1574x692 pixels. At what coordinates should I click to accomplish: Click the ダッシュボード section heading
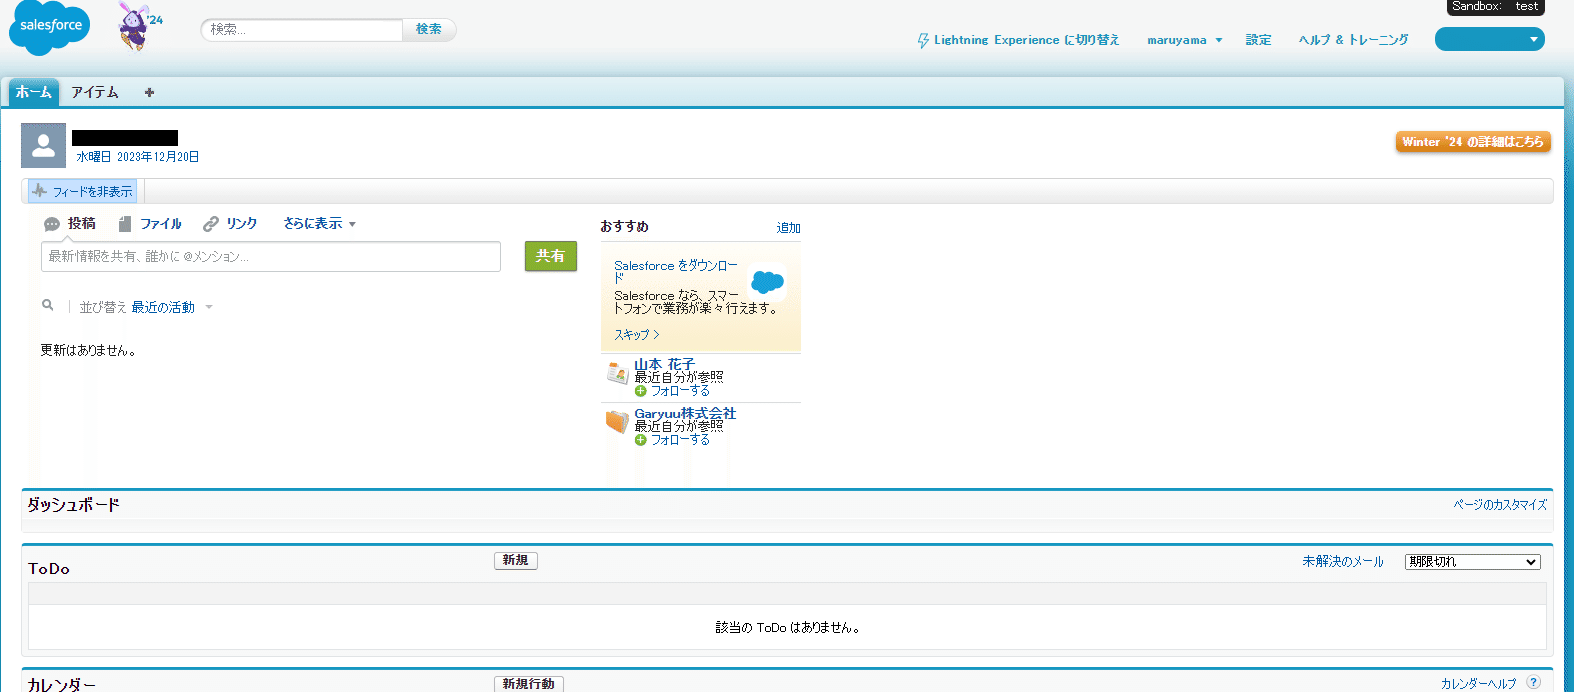[x=73, y=505]
